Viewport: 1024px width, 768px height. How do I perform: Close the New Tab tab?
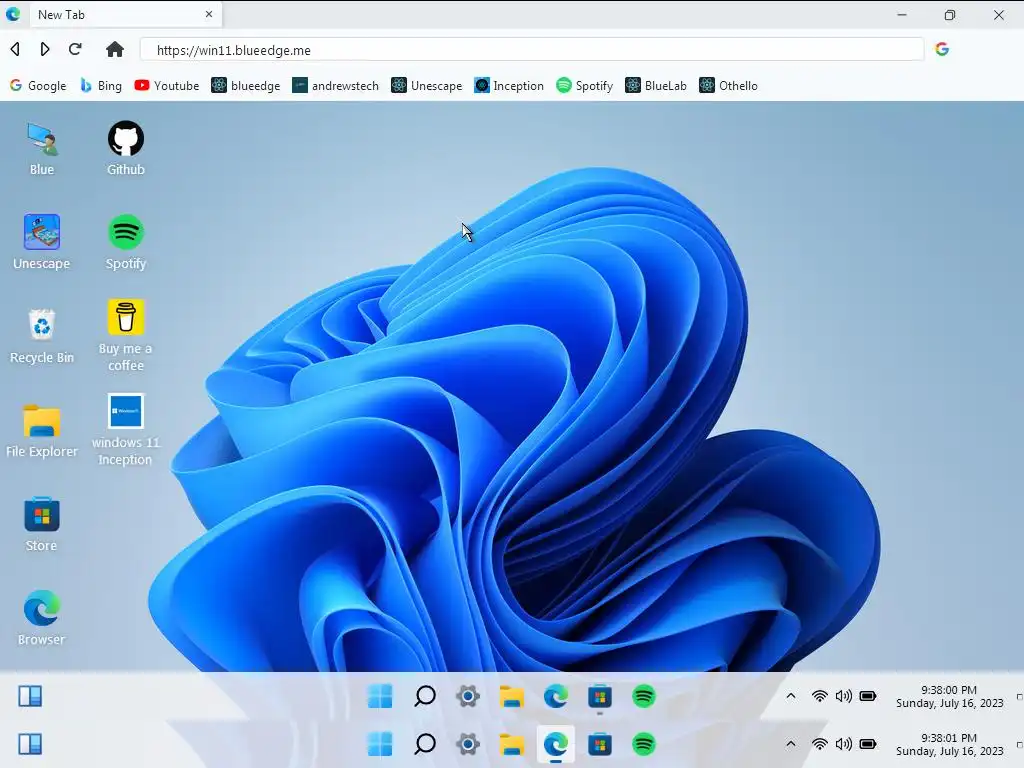209,14
